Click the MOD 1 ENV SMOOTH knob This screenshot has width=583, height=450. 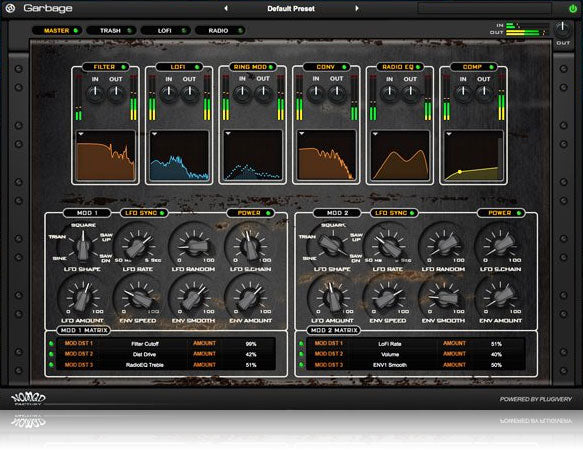pyautogui.click(x=194, y=298)
